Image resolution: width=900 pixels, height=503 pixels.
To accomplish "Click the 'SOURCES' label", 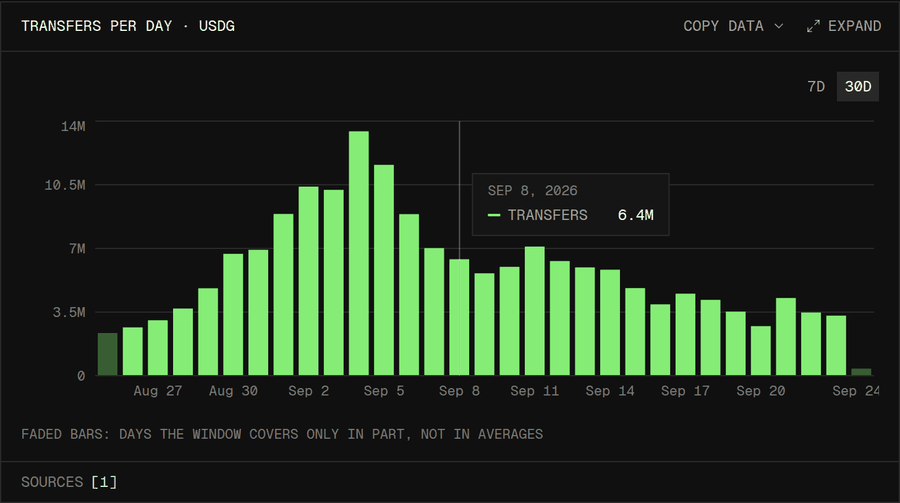I will pyautogui.click(x=52, y=482).
